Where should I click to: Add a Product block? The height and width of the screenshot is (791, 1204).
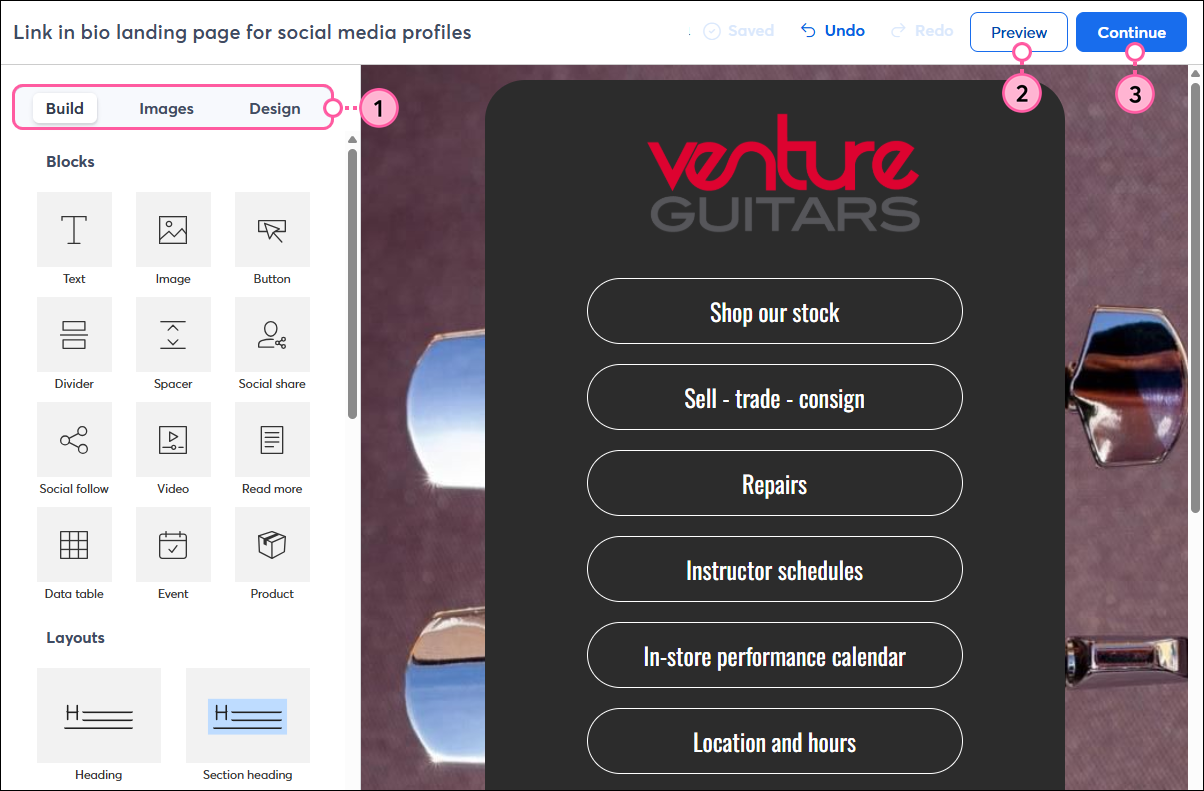point(272,545)
